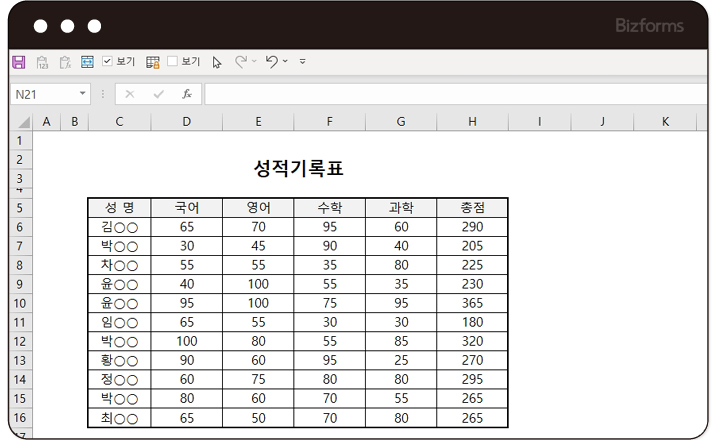The image size is (715, 440).
Task: Select column I header
Action: coord(539,122)
